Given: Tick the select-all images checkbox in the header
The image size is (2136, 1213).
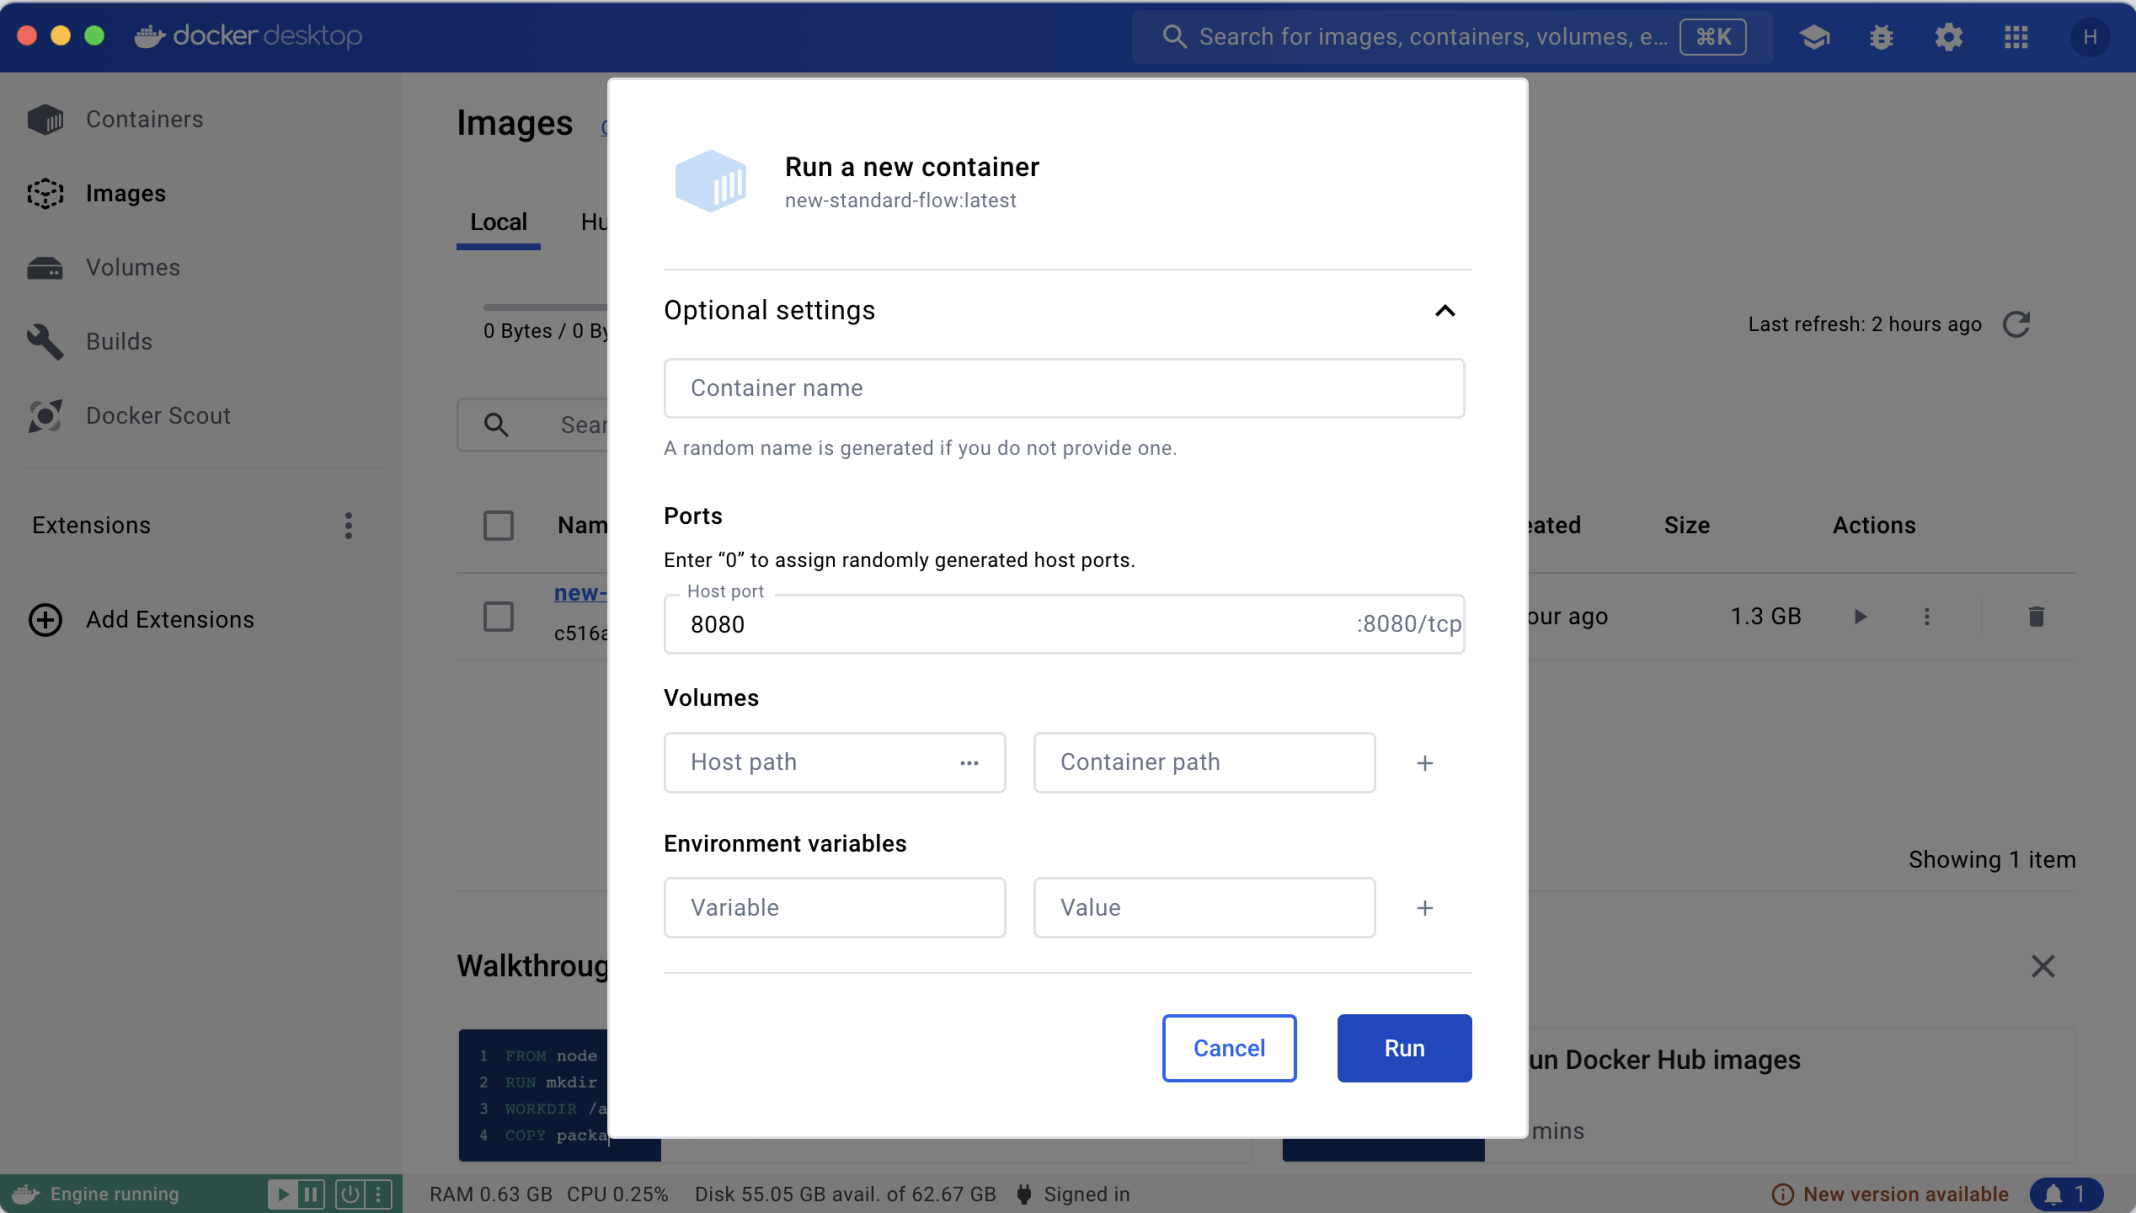Looking at the screenshot, I should tap(498, 525).
